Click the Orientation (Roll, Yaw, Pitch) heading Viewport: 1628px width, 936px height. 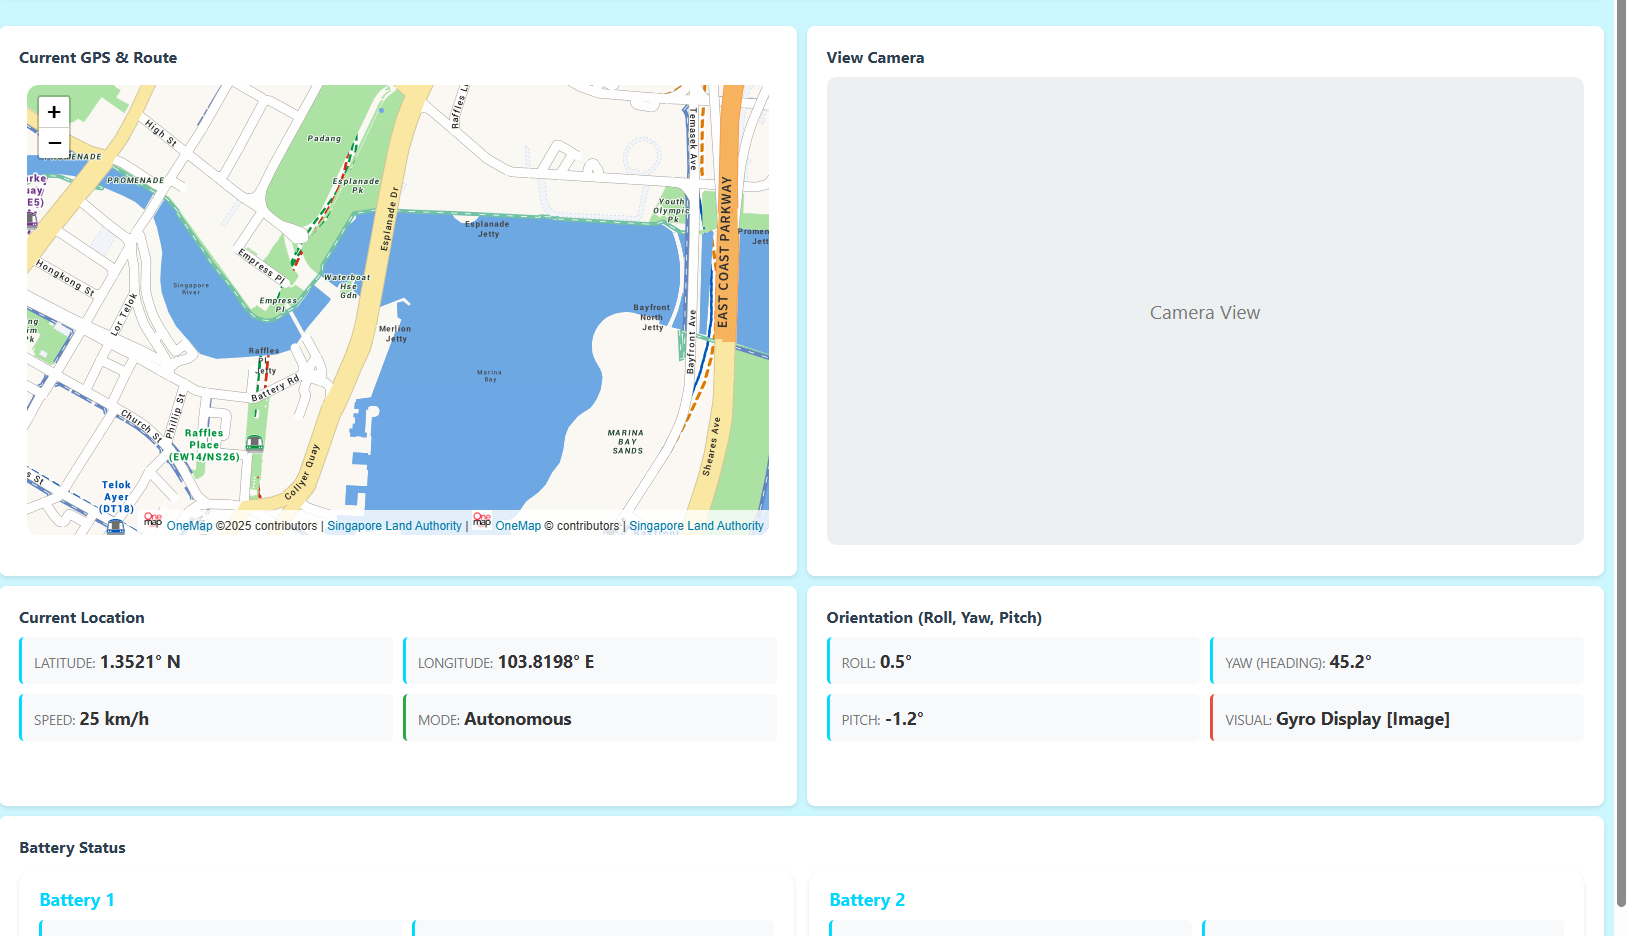coord(934,618)
